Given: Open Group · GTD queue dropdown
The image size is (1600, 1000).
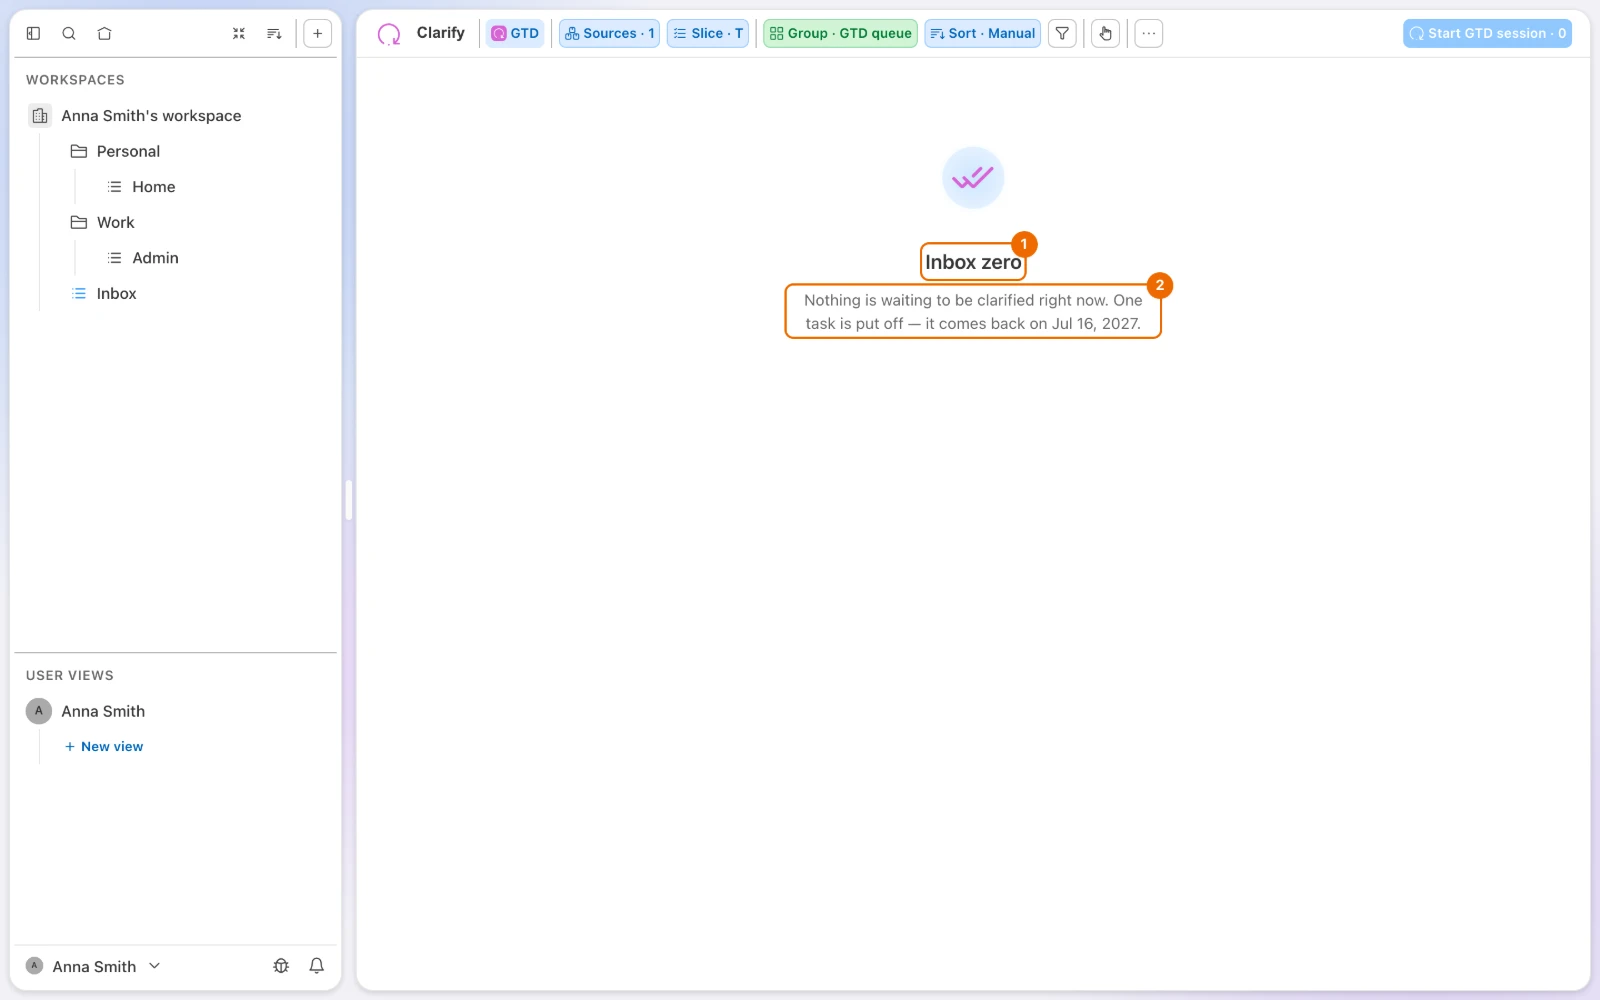Looking at the screenshot, I should pos(840,33).
